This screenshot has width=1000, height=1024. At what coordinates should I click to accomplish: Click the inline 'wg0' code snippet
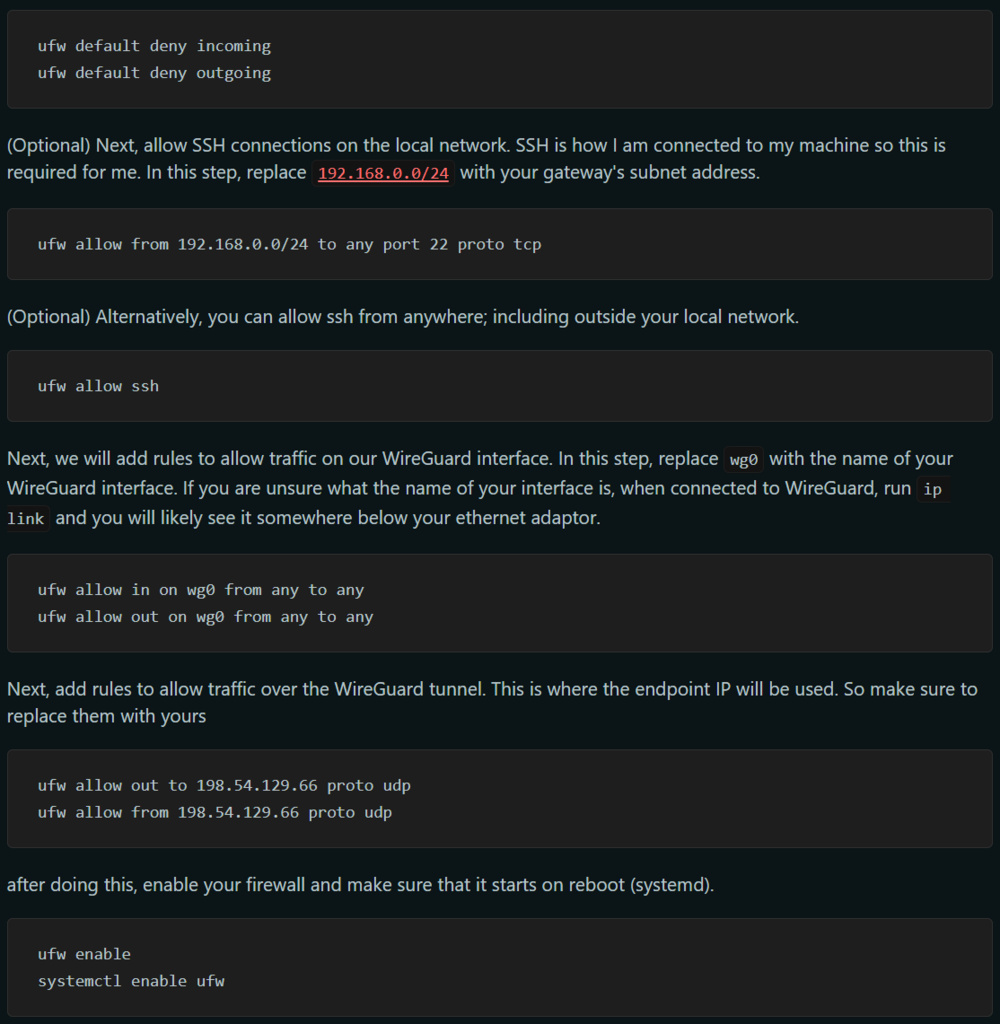[743, 460]
